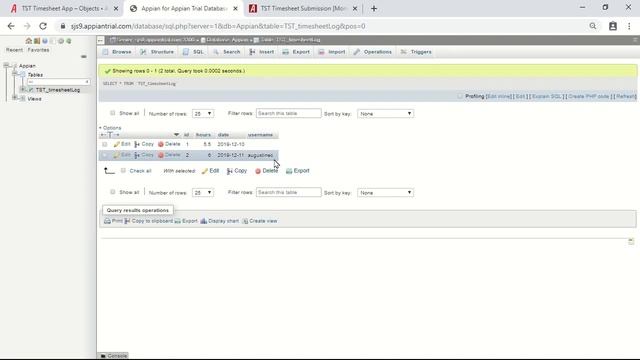Open the upper Number of rows dropdown
The height and width of the screenshot is (360, 640).
pos(203,113)
